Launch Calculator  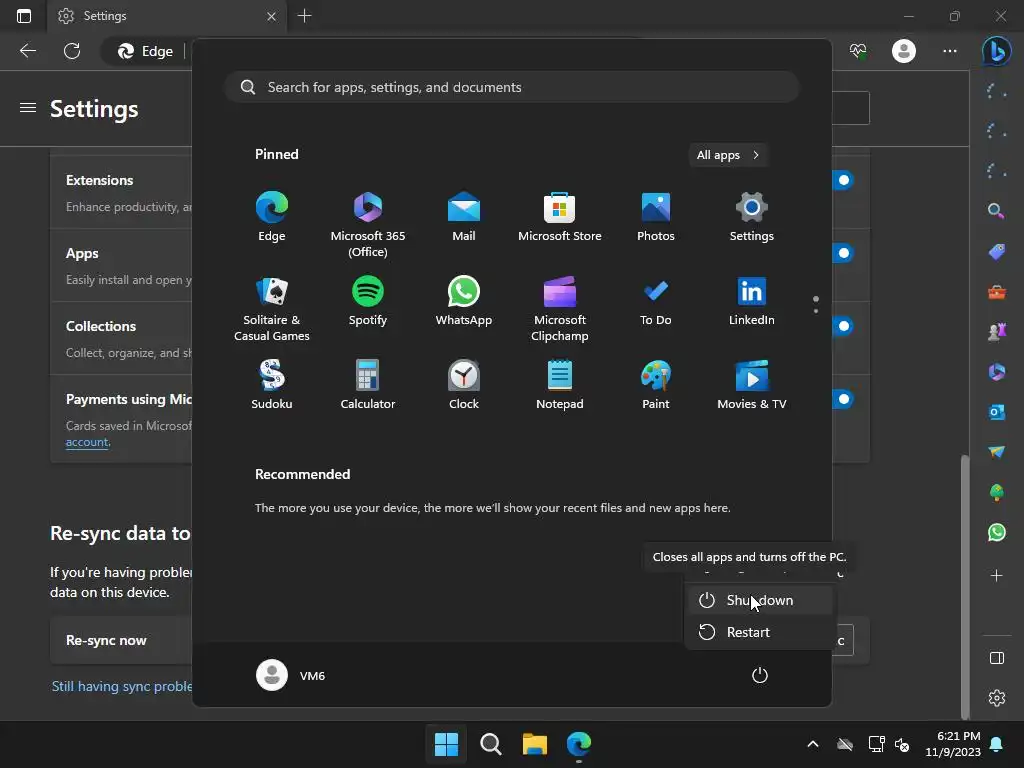[x=368, y=385]
